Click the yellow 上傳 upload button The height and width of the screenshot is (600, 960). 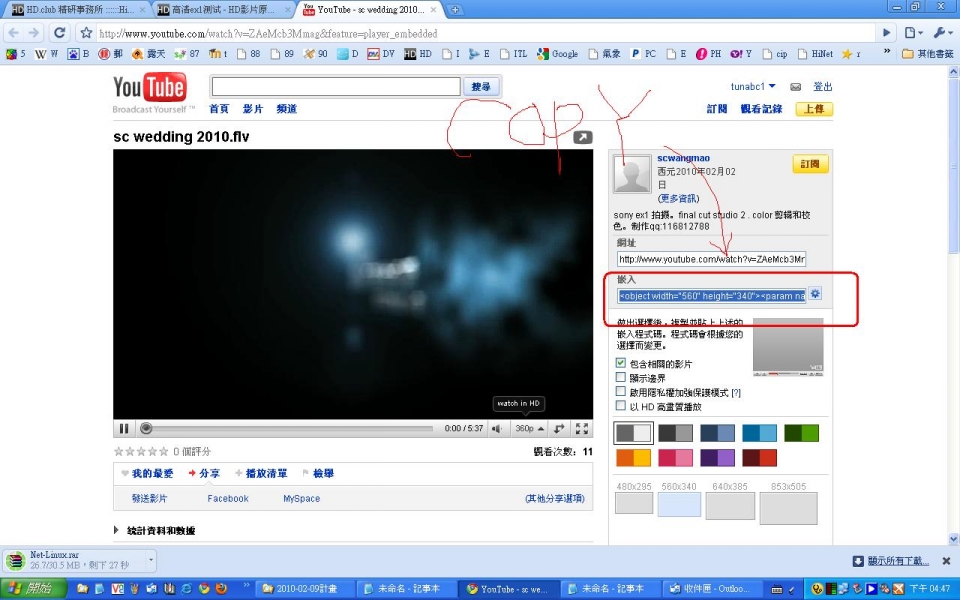[814, 109]
